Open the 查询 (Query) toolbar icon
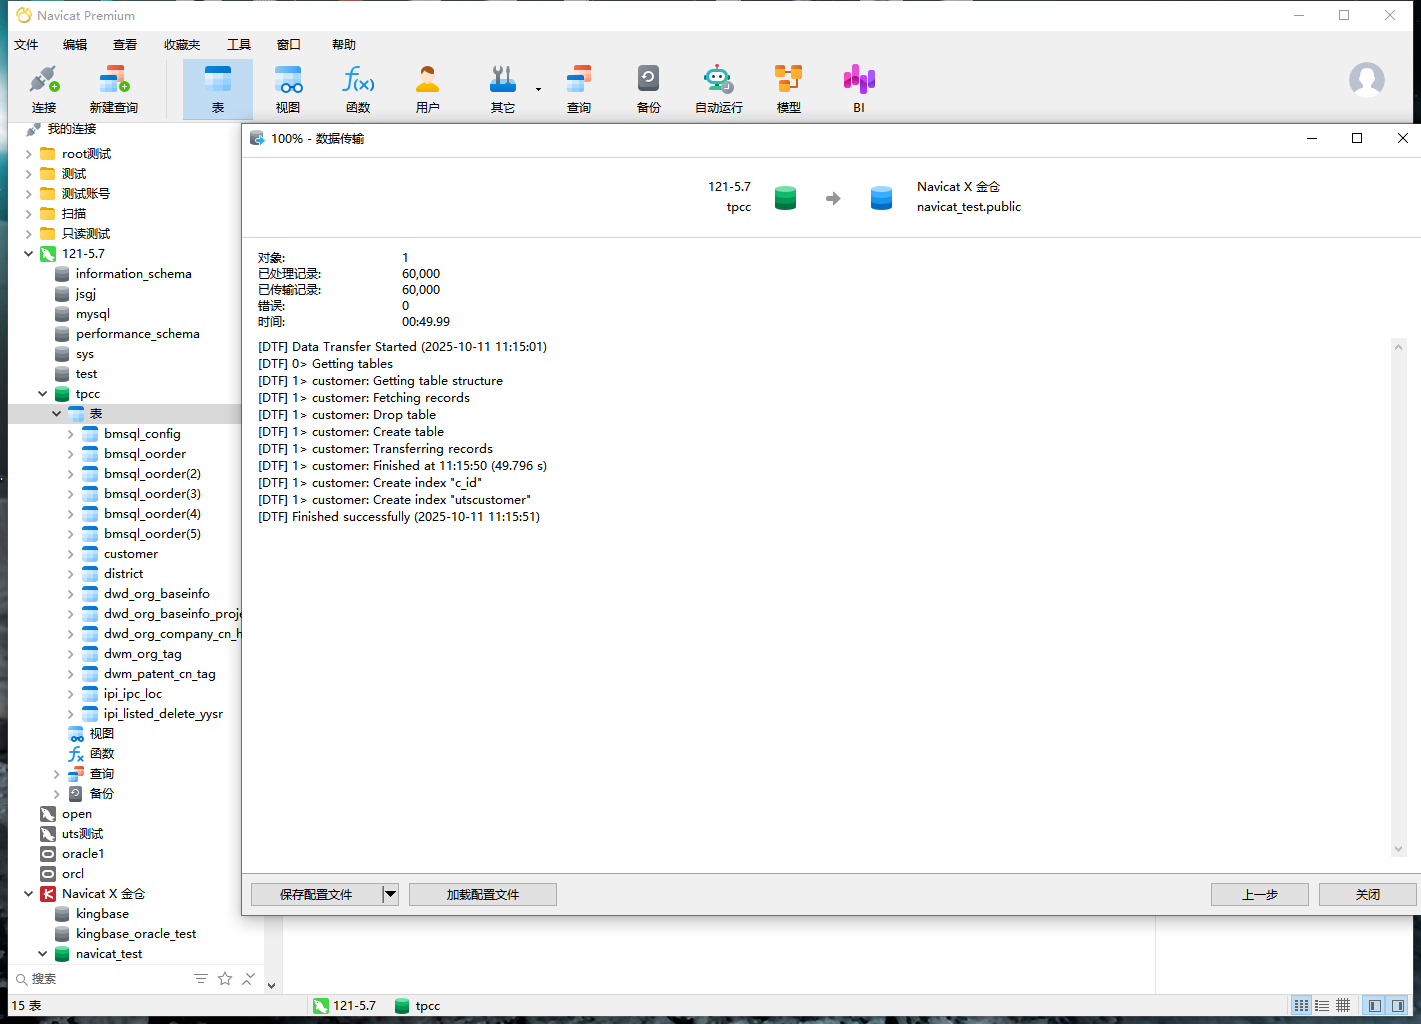 [x=579, y=89]
